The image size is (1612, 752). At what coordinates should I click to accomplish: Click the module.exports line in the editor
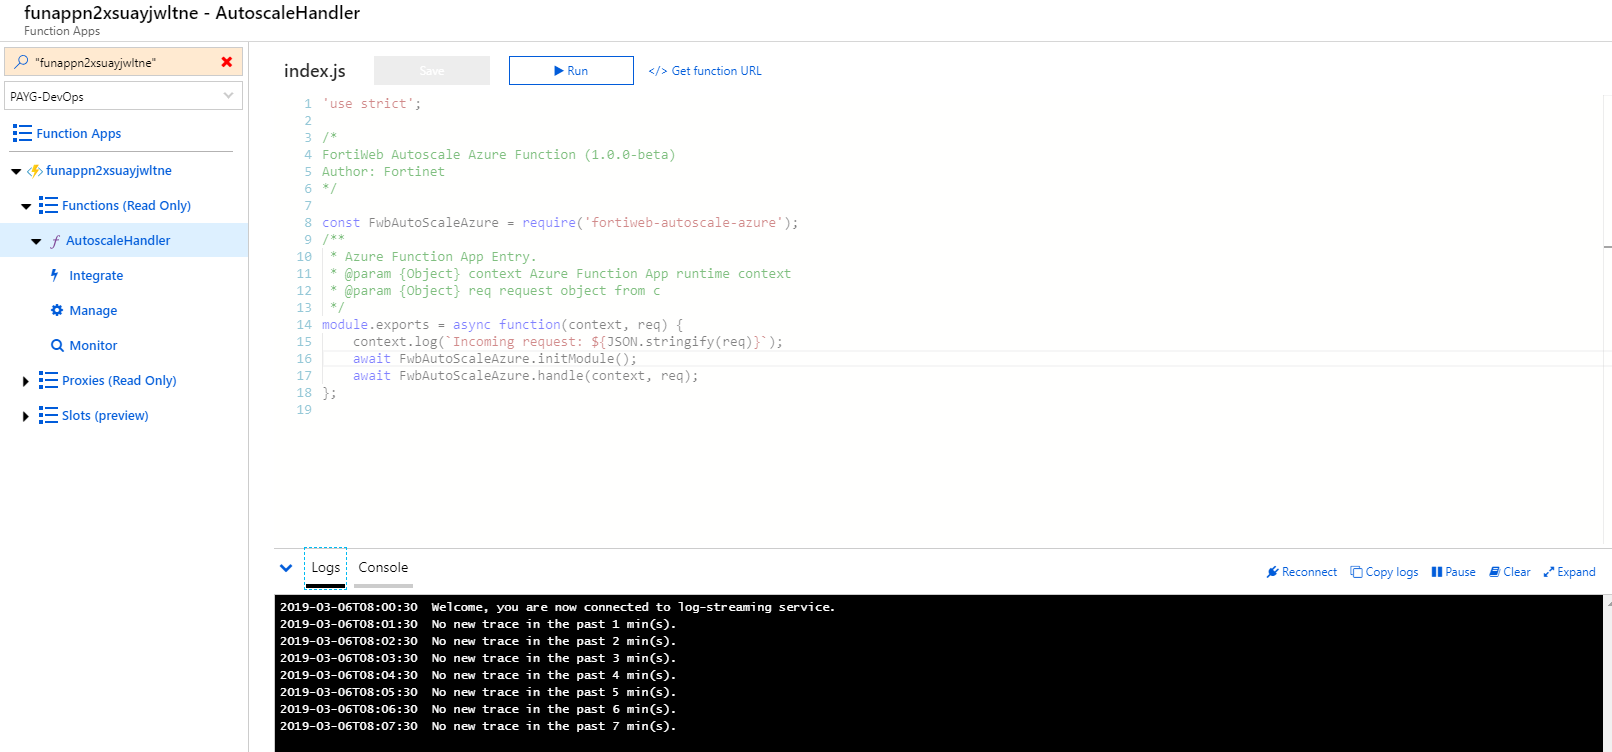pyautogui.click(x=502, y=325)
